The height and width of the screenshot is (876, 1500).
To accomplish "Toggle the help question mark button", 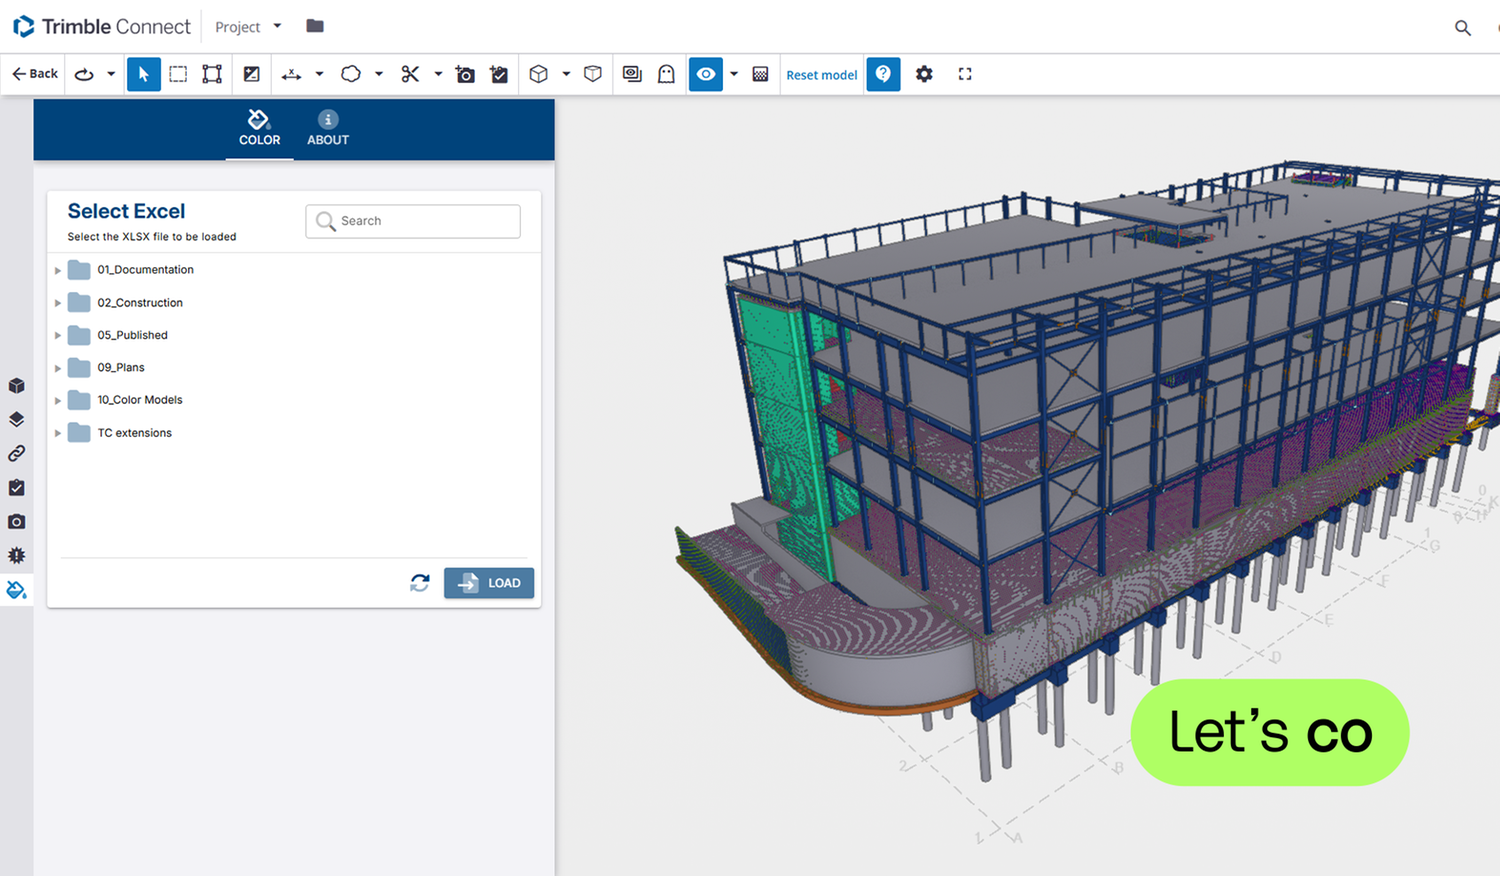I will [x=883, y=74].
